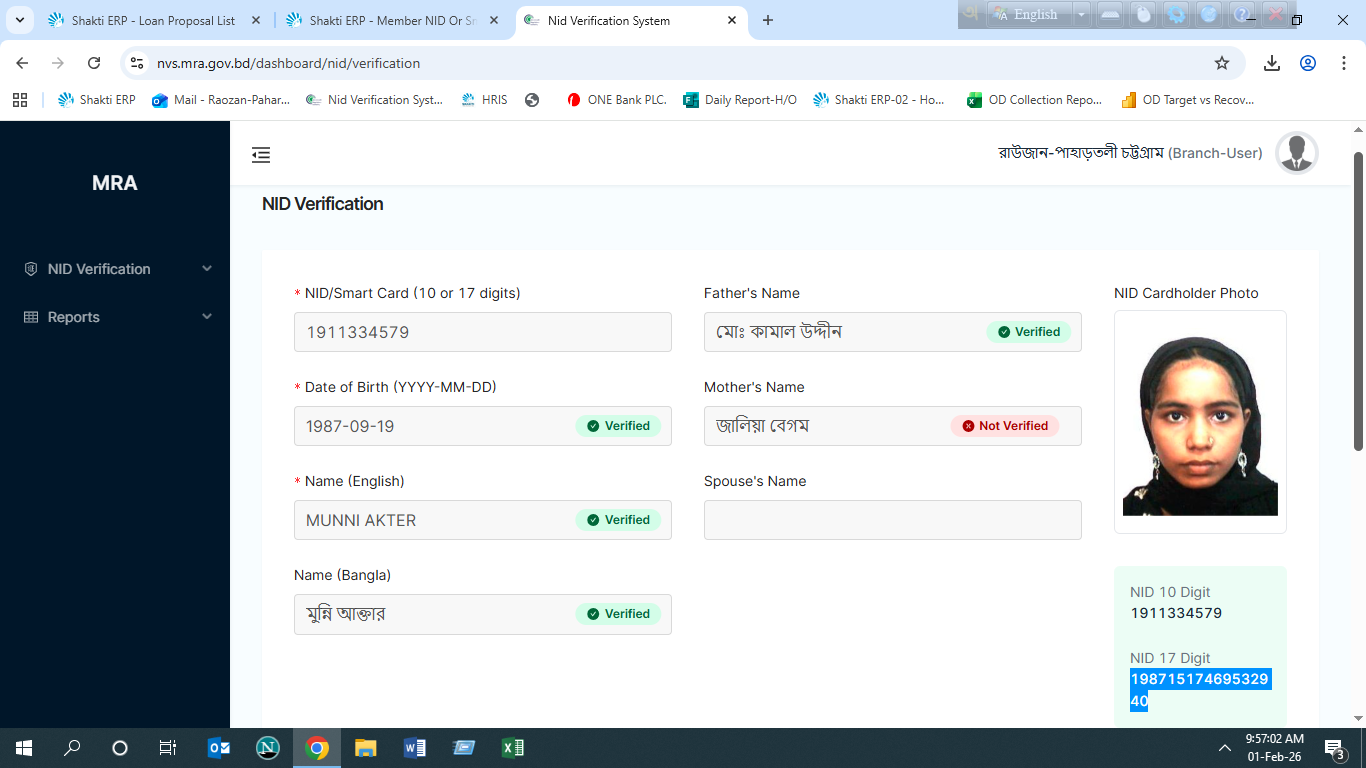Click the empty Spouse's Name field
This screenshot has width=1366, height=768.
pos(892,520)
